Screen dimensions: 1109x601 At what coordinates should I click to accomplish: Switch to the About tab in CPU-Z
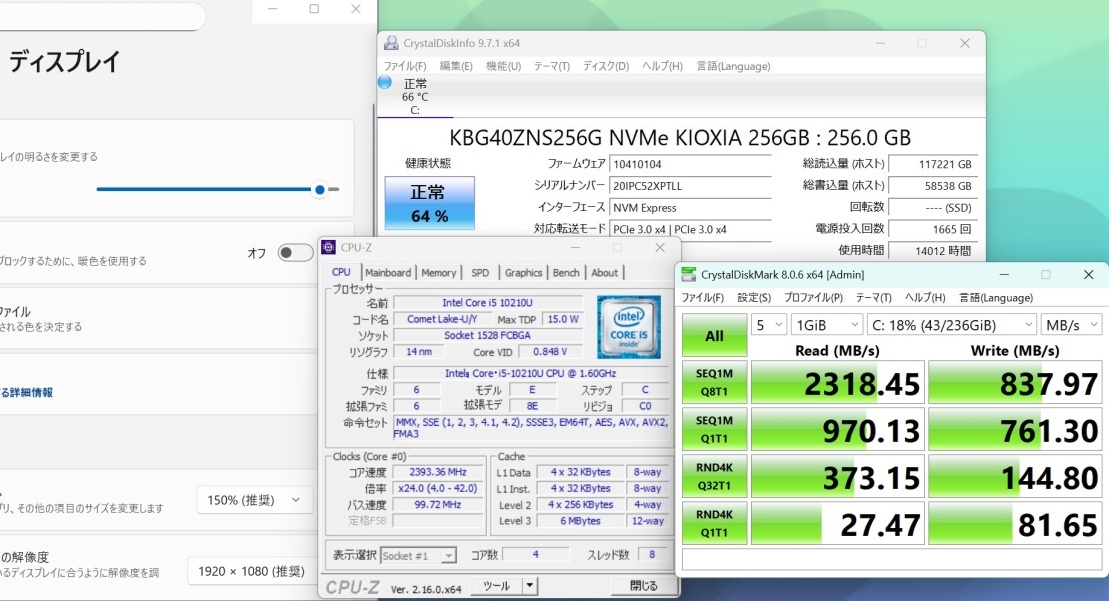coord(605,272)
